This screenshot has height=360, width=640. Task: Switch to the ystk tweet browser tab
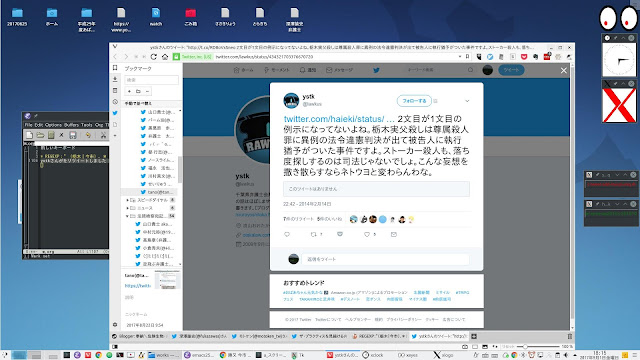pos(440,336)
